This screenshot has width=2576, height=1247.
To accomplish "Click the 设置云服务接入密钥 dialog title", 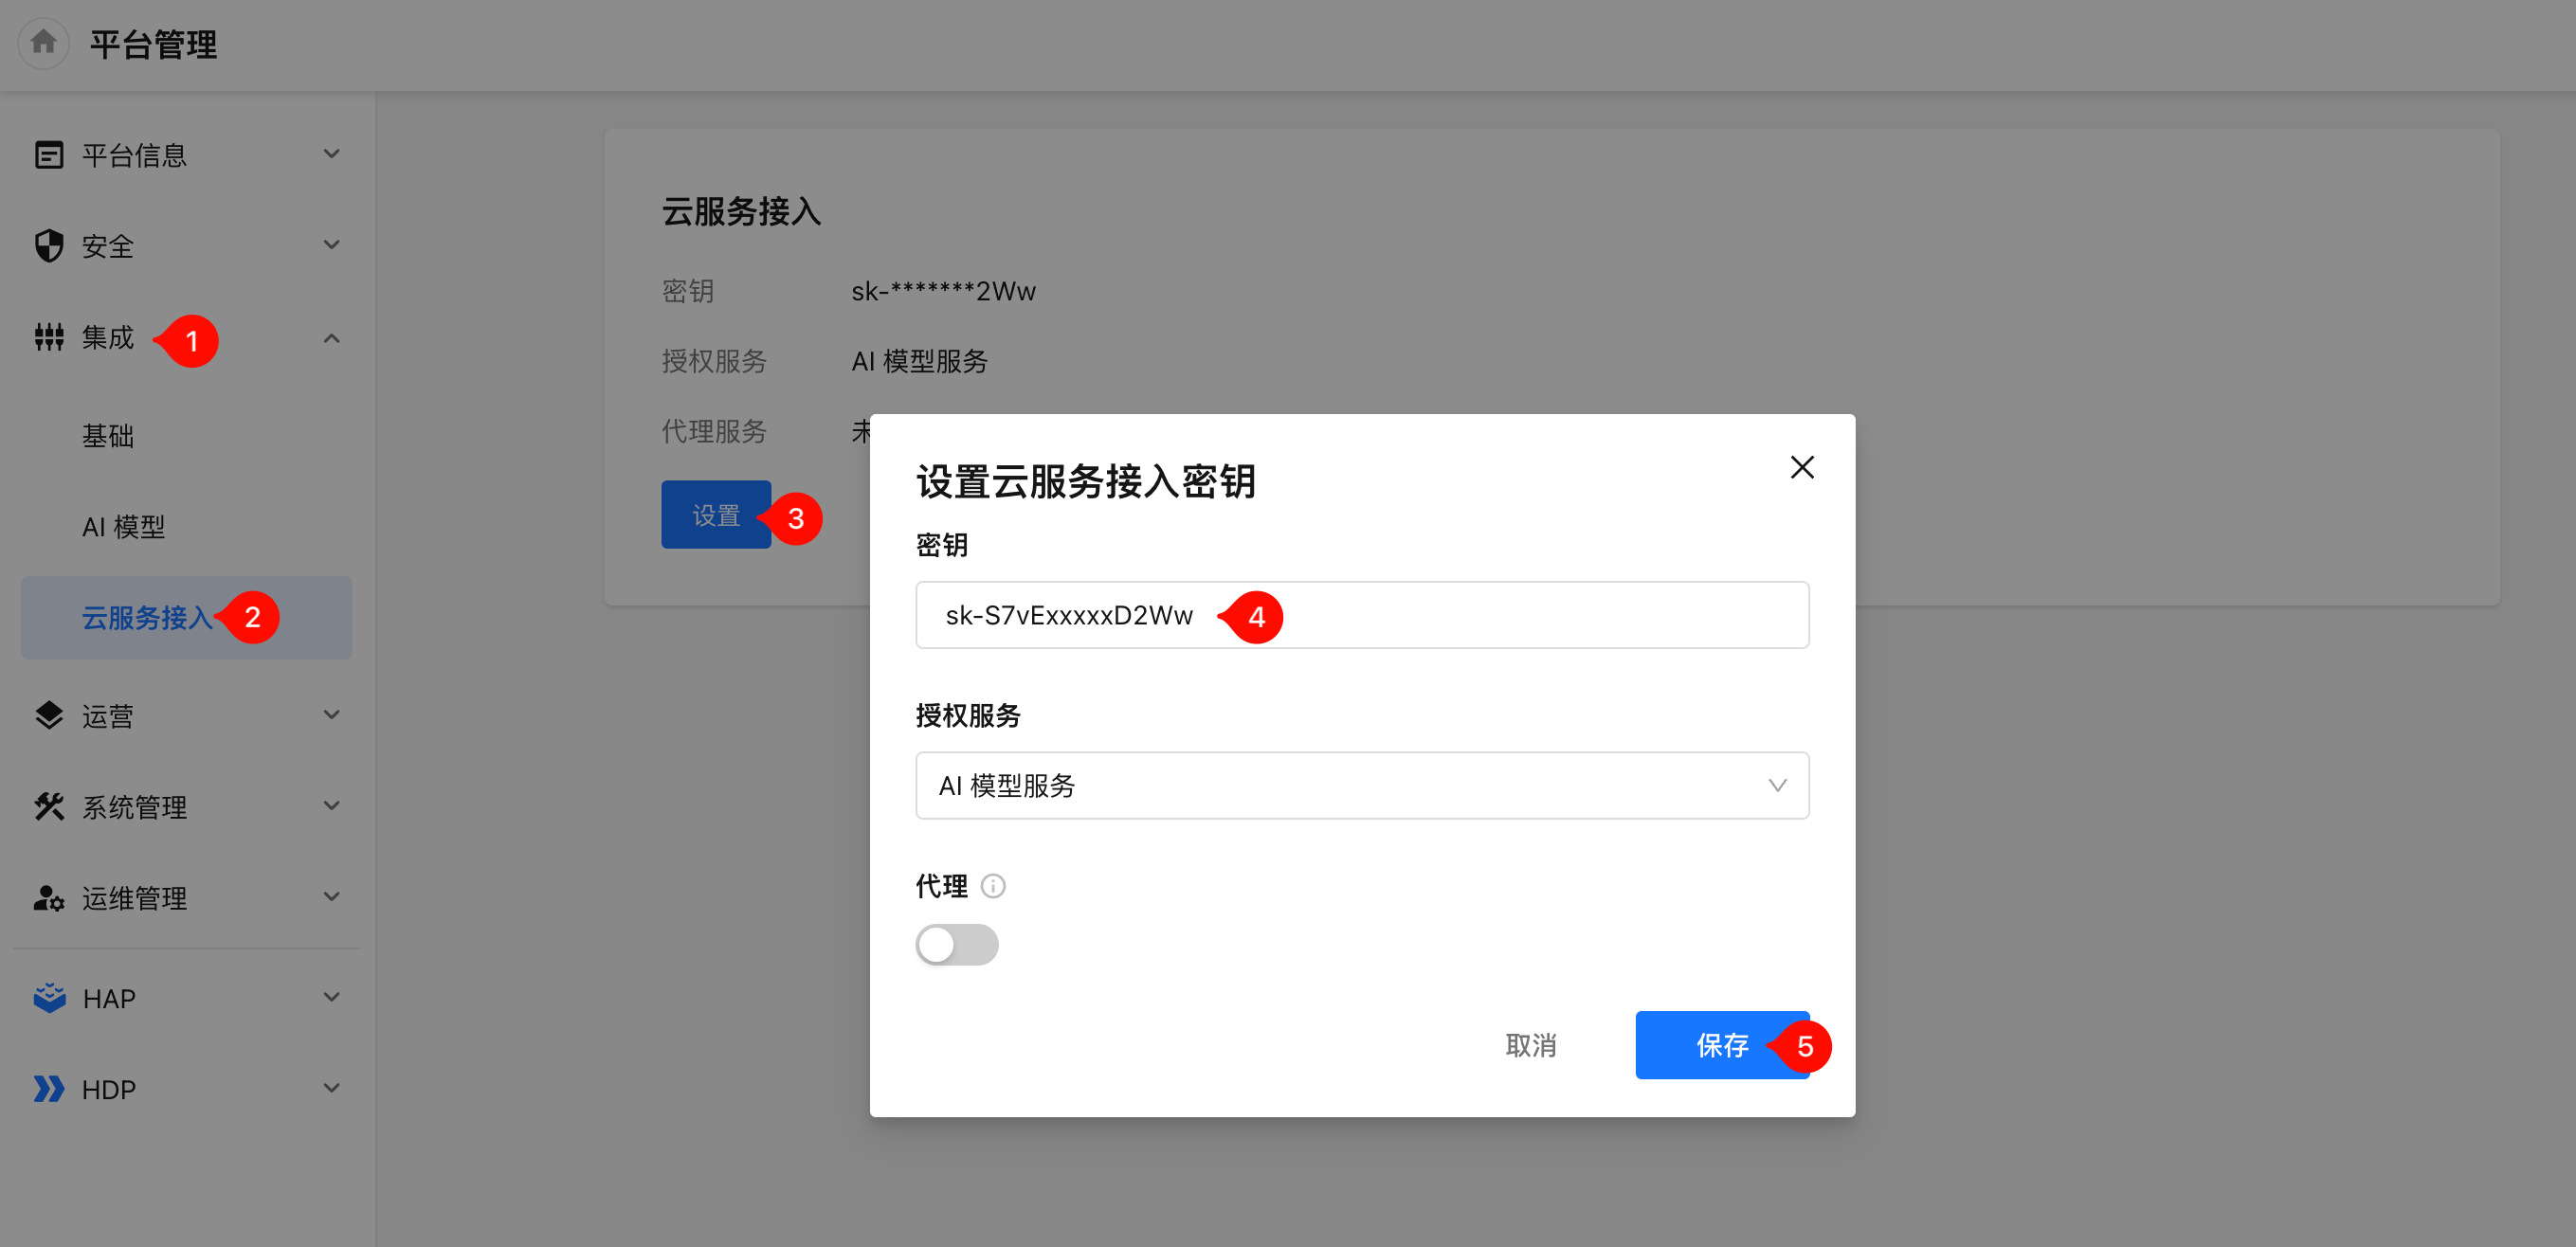I will click(x=1086, y=481).
